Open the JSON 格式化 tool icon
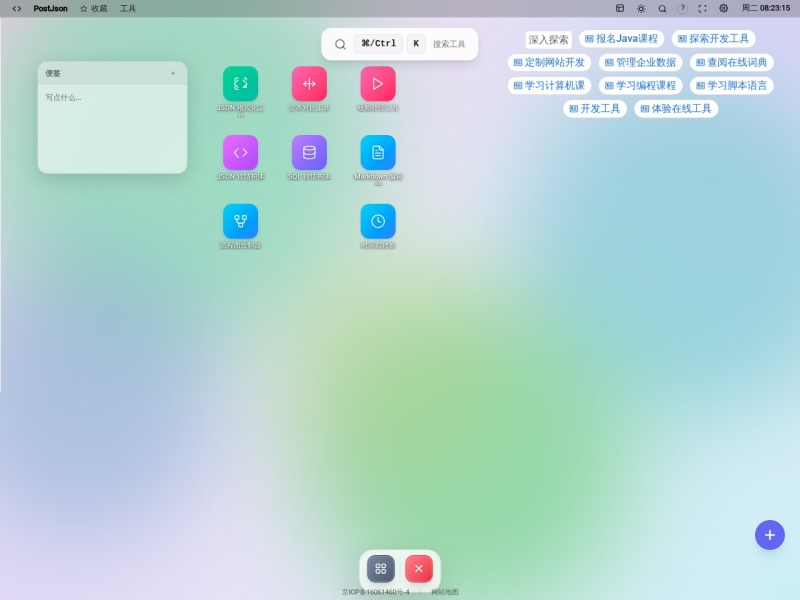Viewport: 800px width, 600px height. (x=240, y=84)
